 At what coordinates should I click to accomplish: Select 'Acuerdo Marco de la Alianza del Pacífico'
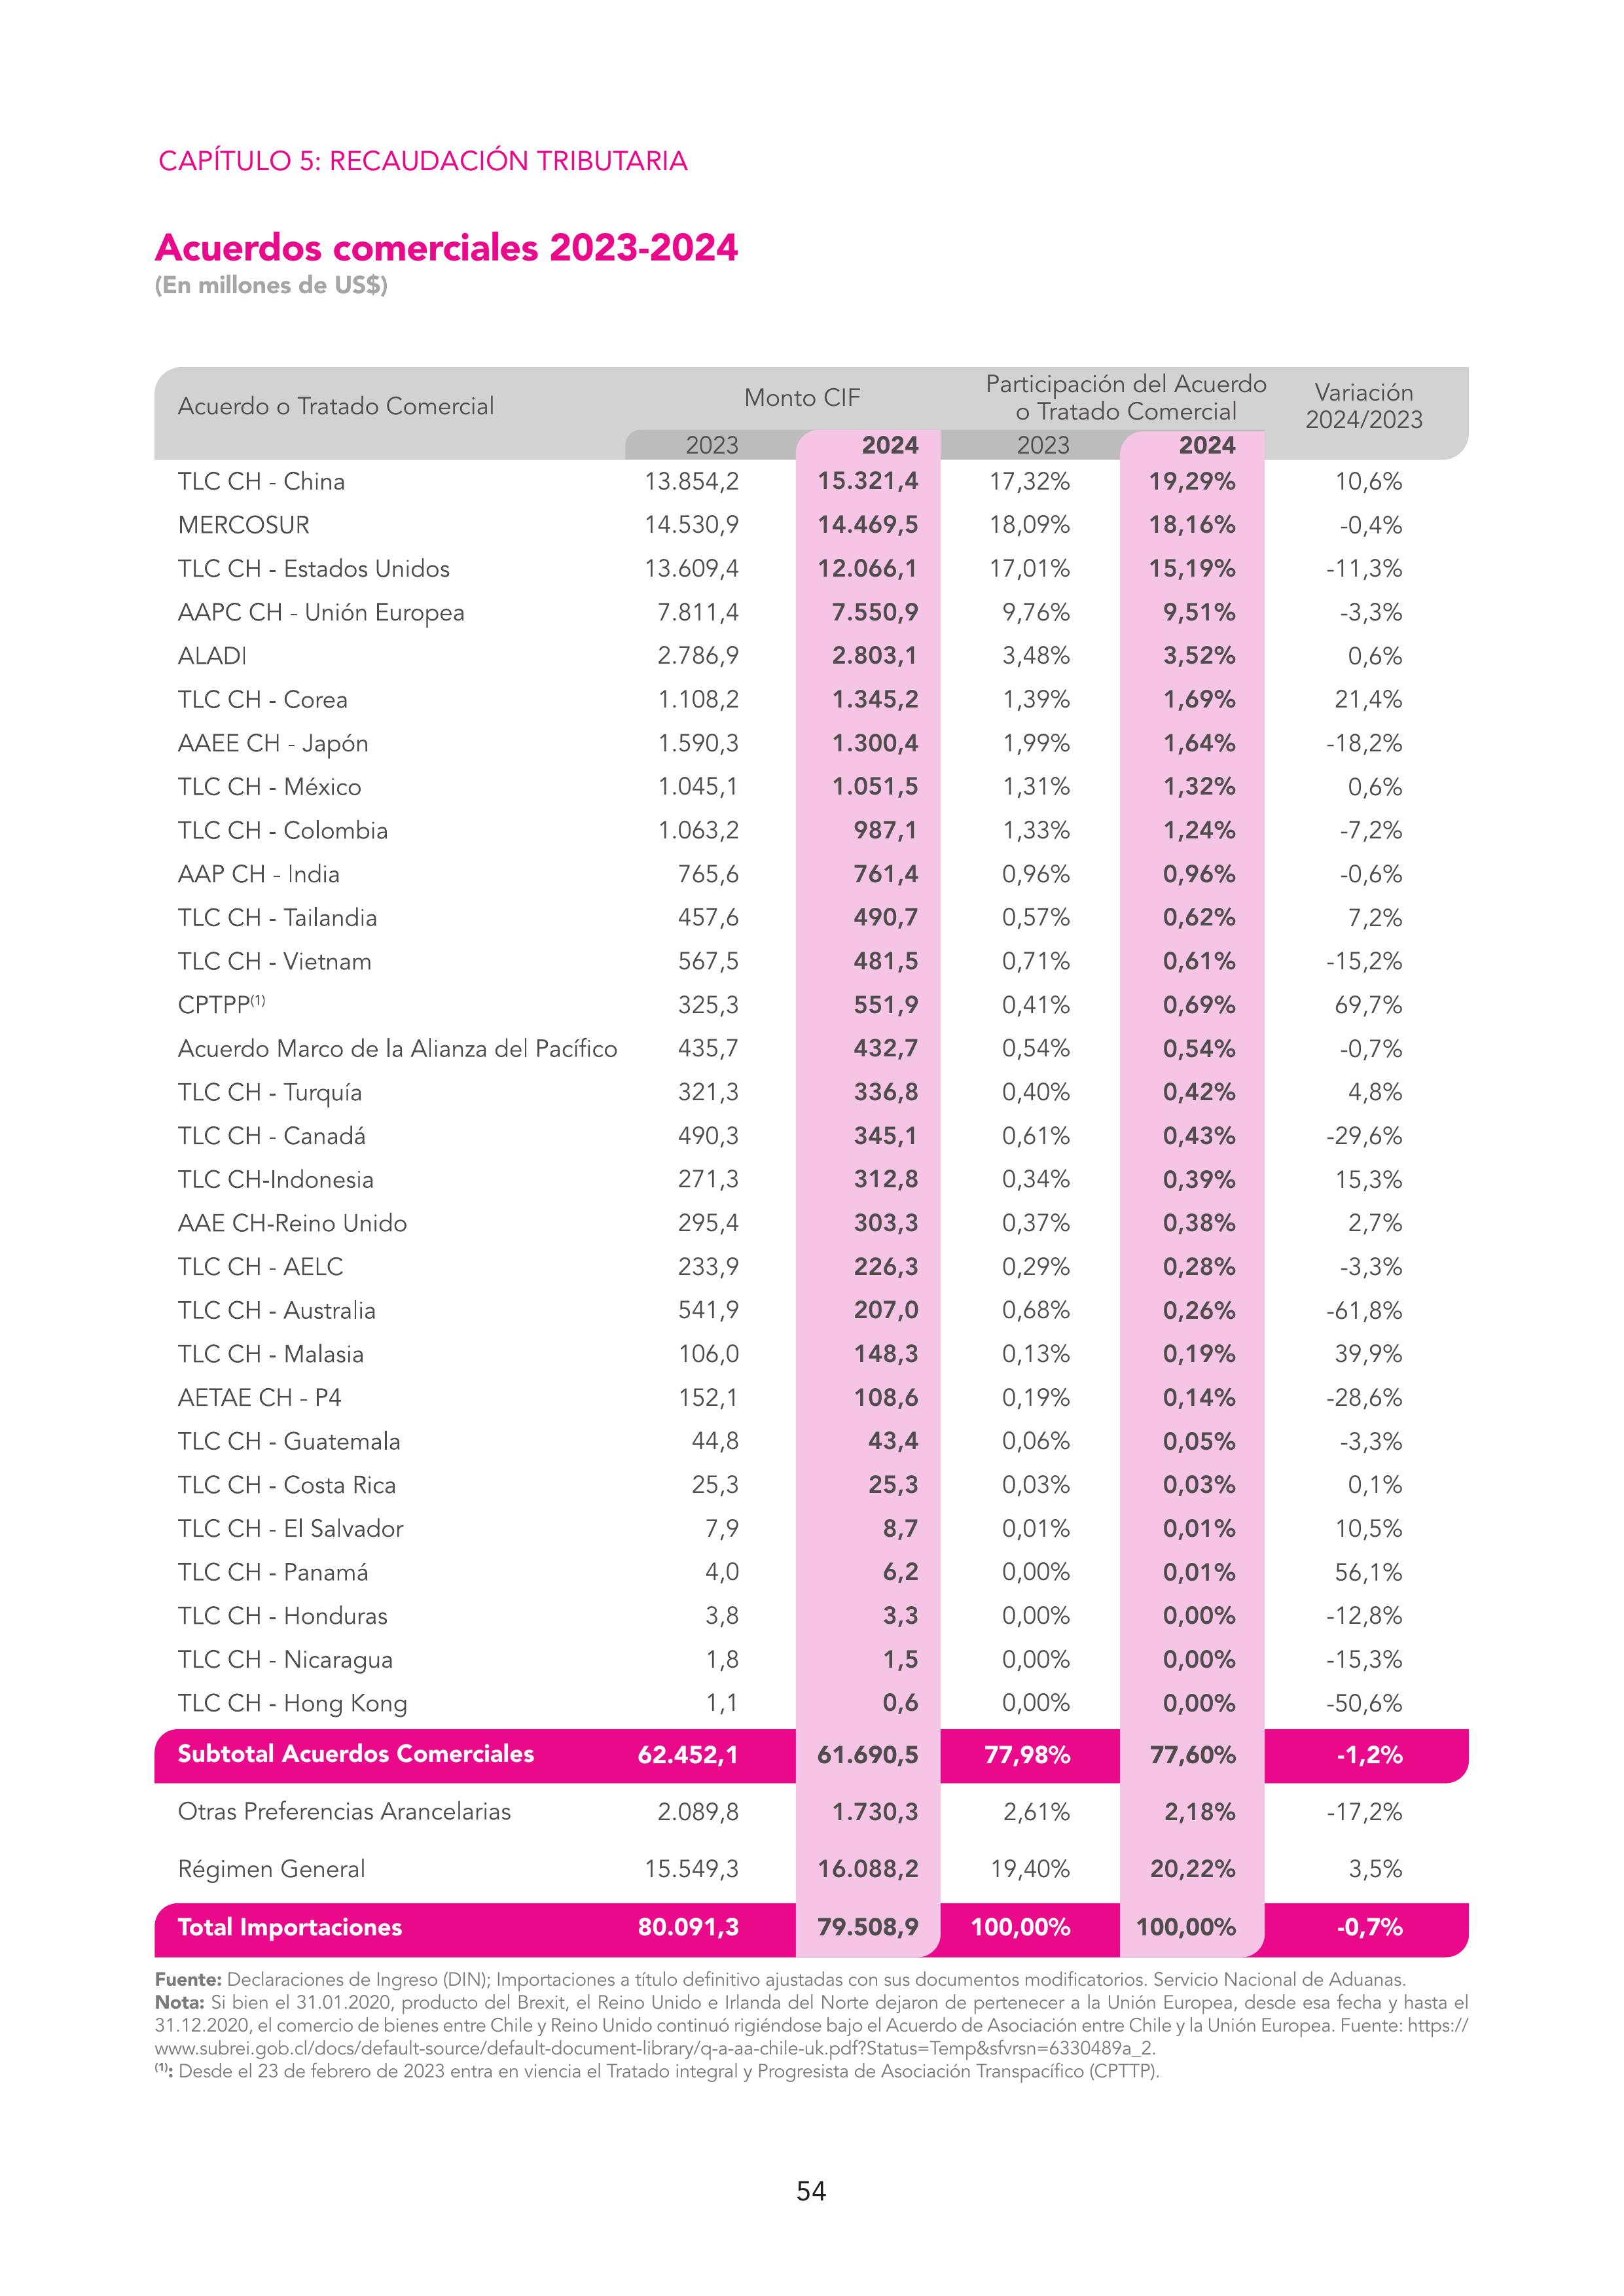tap(397, 1049)
